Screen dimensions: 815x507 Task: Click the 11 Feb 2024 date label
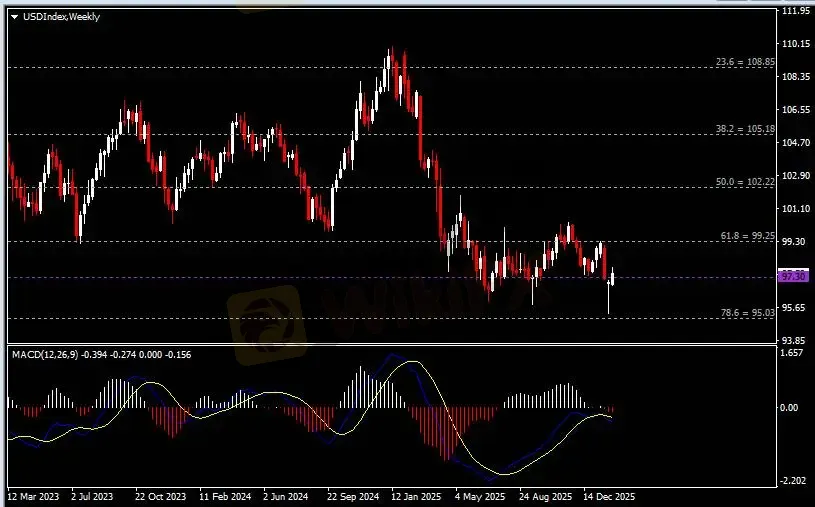[x=225, y=497]
